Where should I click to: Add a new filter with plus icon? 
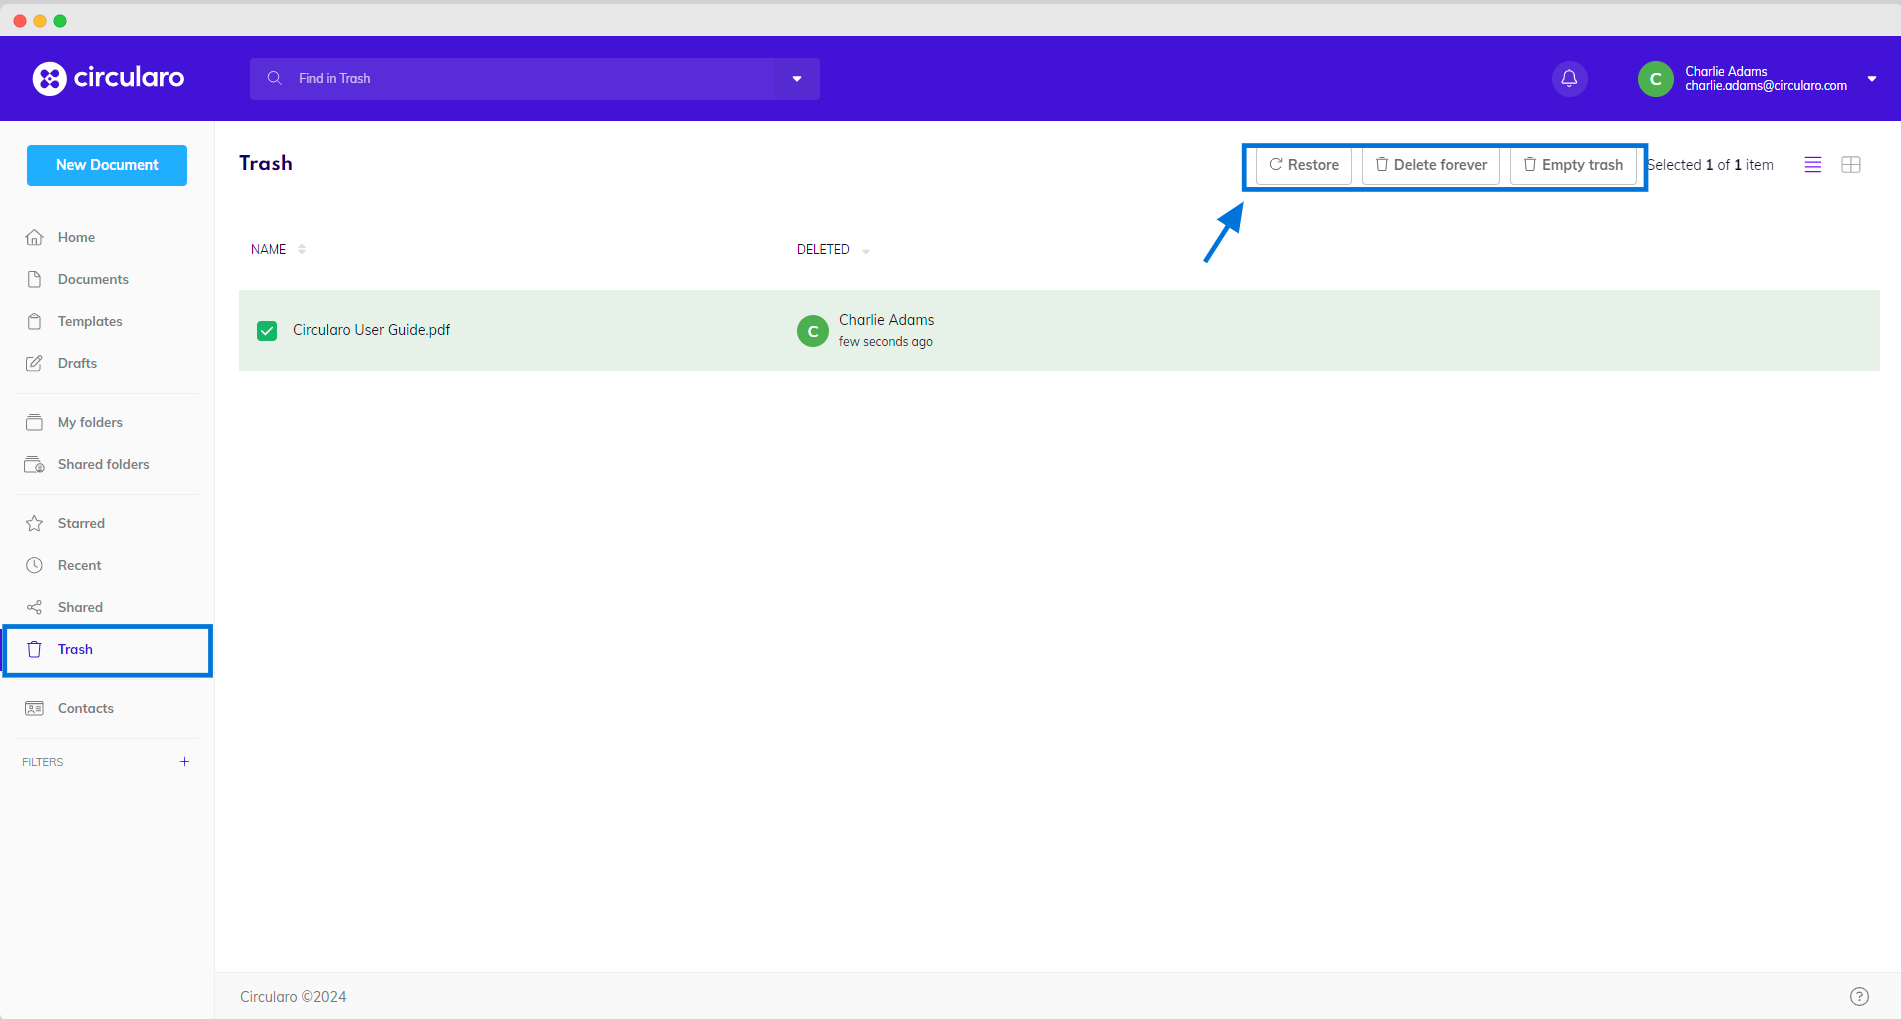click(184, 762)
